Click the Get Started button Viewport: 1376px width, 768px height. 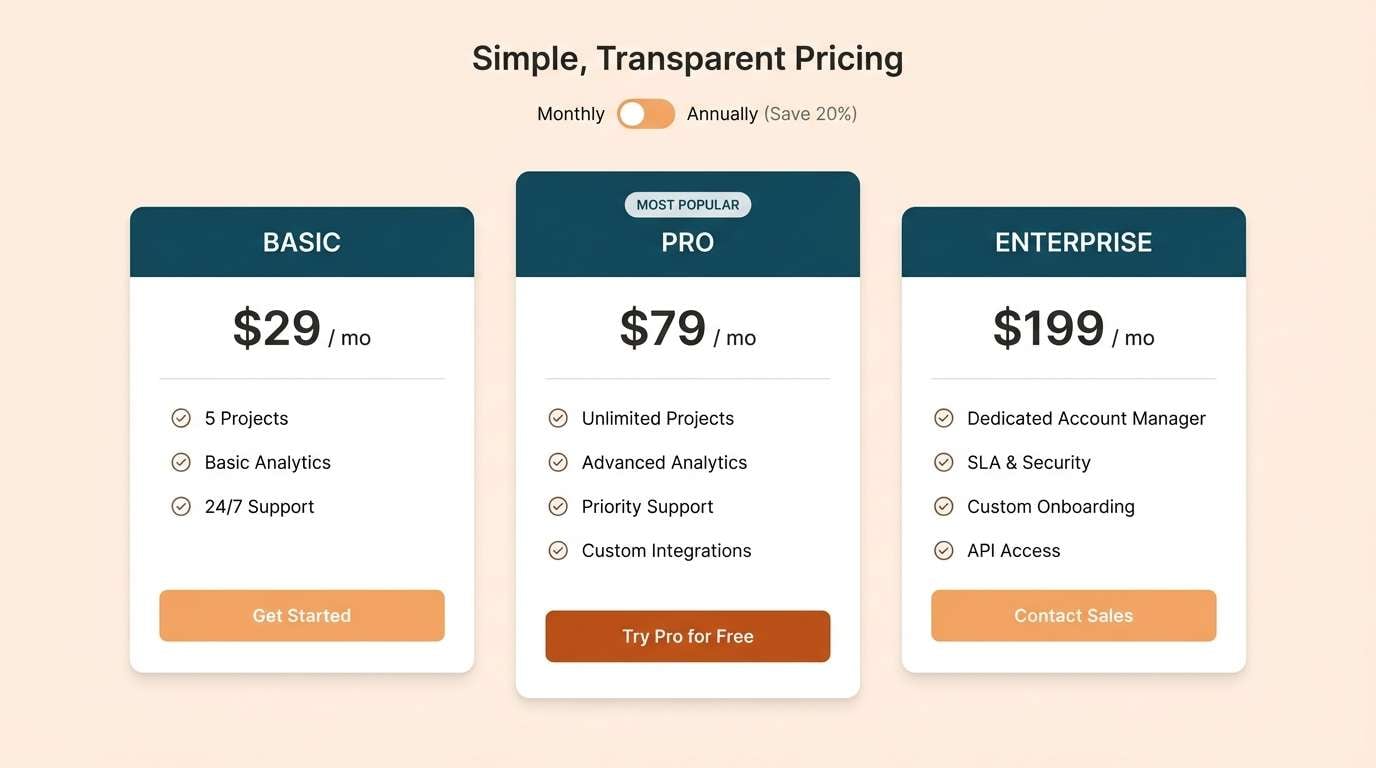pos(301,615)
